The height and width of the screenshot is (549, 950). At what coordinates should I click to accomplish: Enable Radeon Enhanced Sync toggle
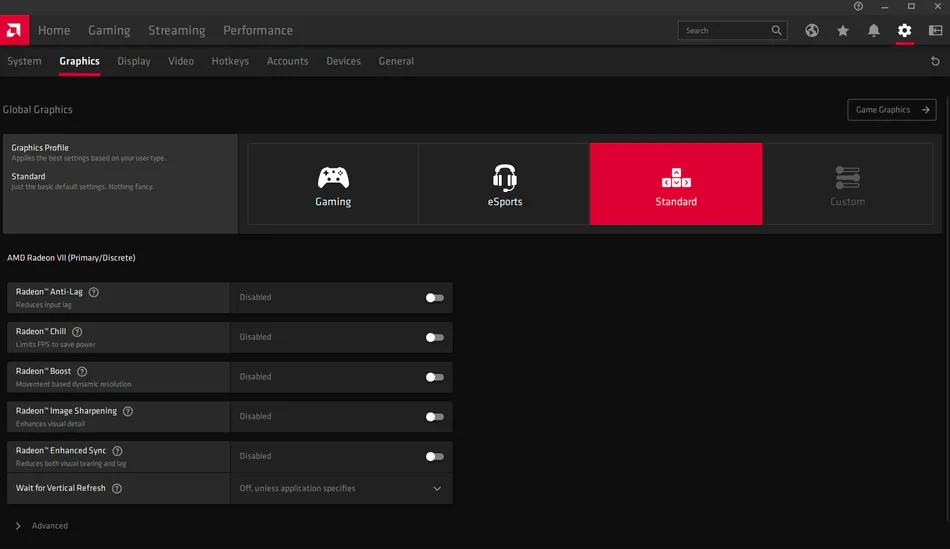(x=434, y=456)
